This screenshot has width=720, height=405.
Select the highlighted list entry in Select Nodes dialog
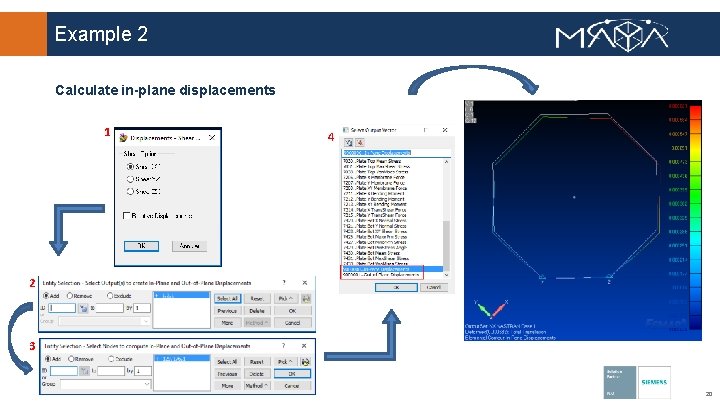(x=181, y=358)
